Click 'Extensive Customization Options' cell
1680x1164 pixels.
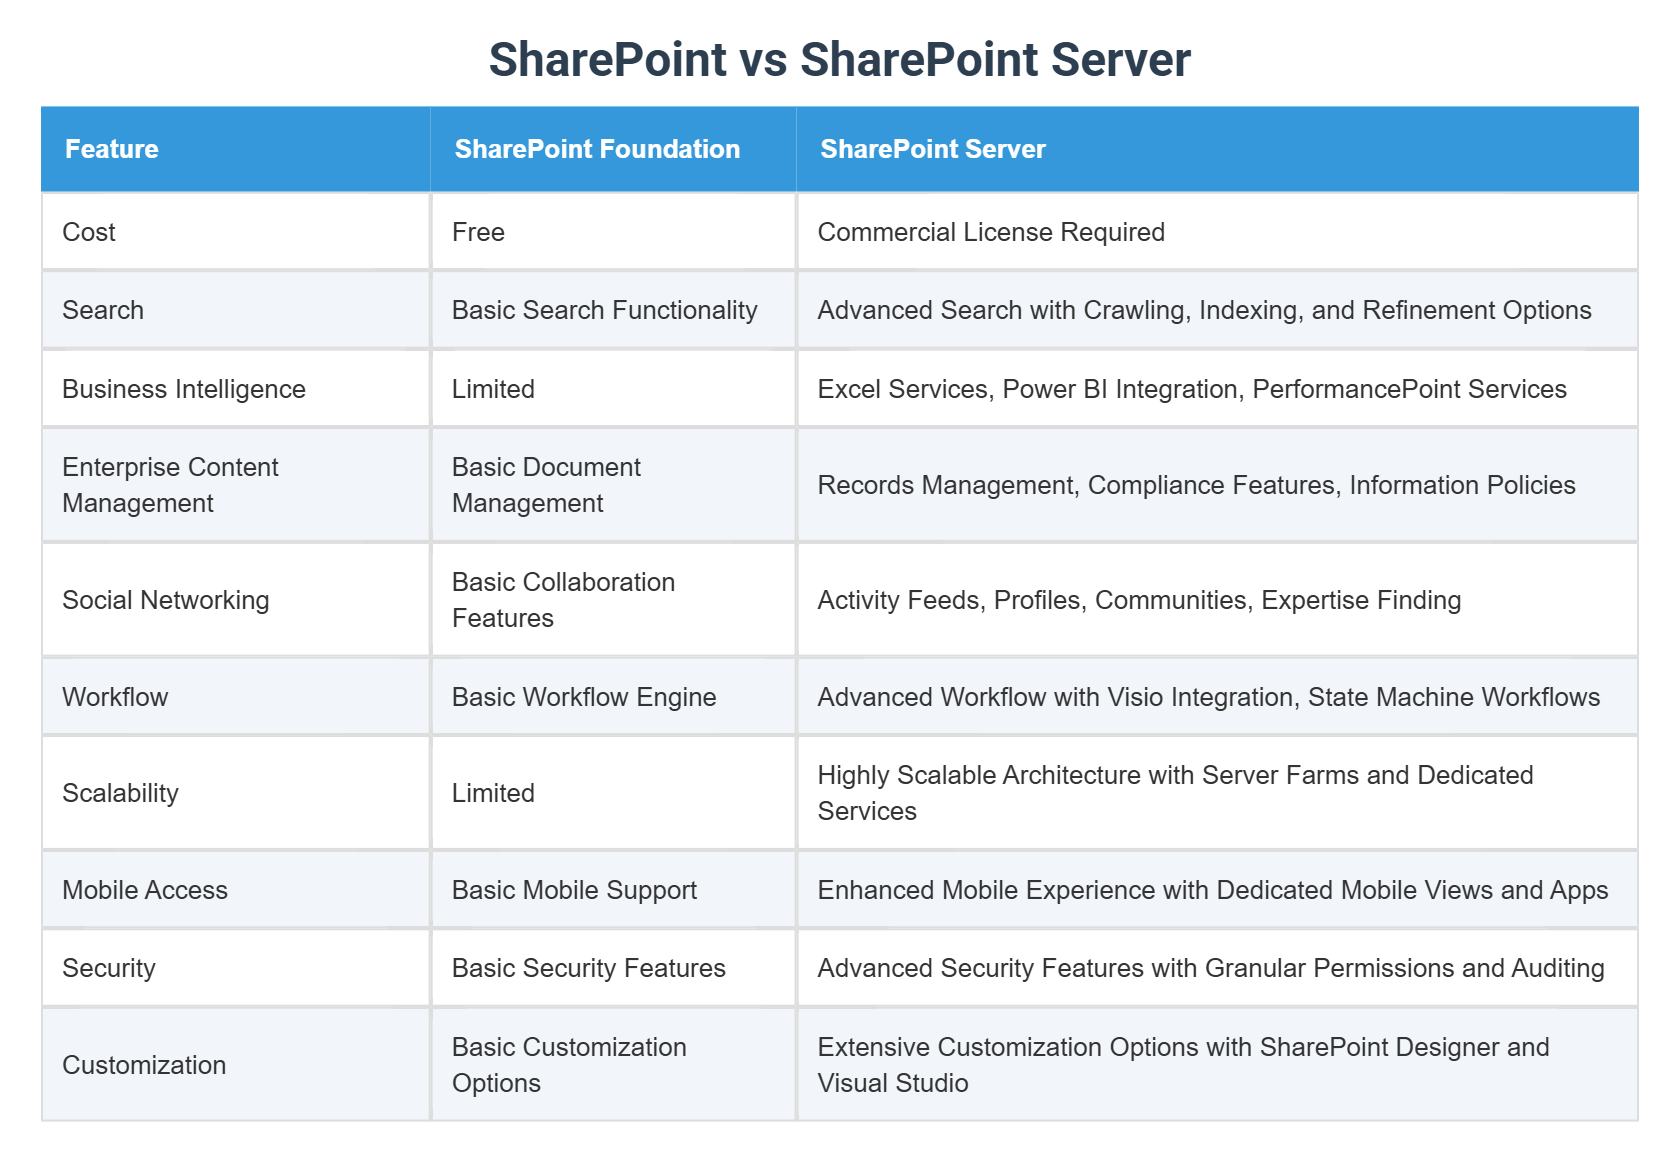pos(1217,1065)
